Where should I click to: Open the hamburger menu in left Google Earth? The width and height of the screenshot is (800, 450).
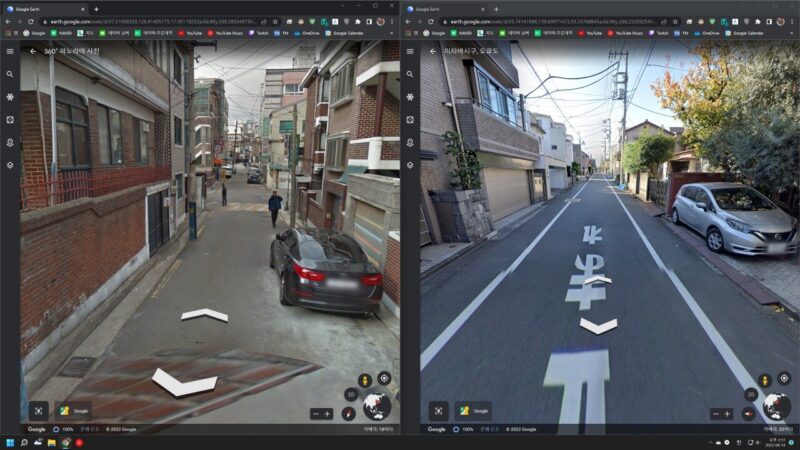coord(10,51)
